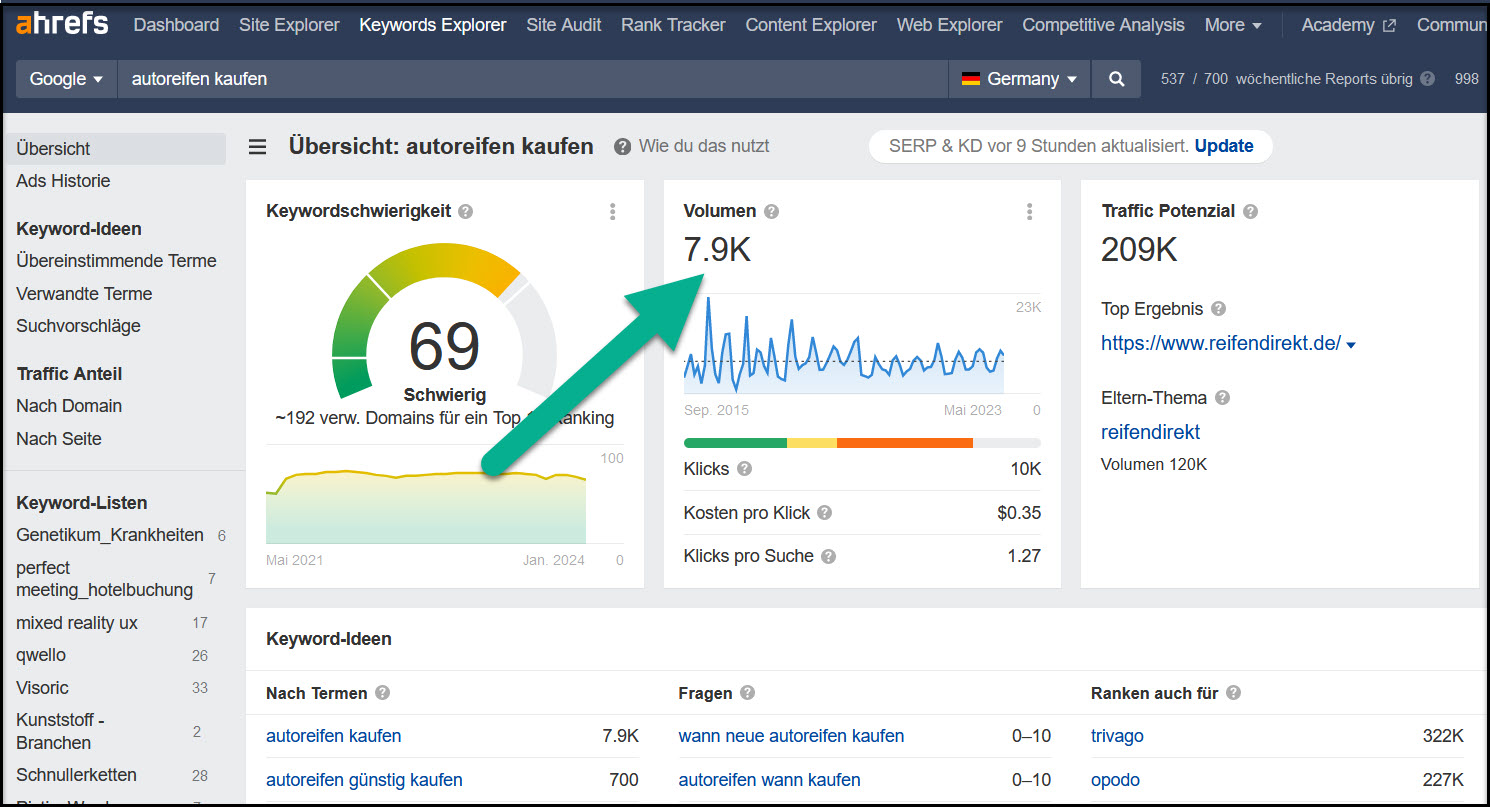
Task: Click help icon next to Fragen
Action: click(x=747, y=693)
